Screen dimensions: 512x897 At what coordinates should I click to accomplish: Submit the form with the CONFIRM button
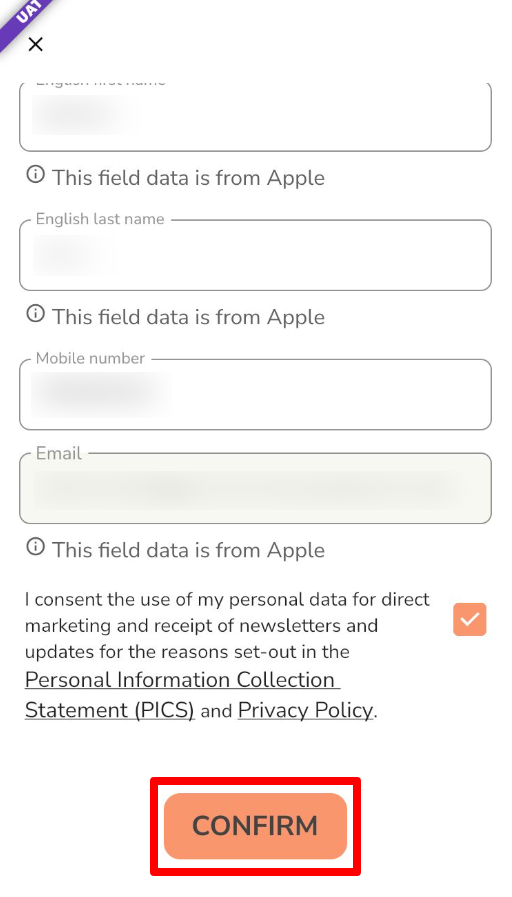[x=255, y=826]
